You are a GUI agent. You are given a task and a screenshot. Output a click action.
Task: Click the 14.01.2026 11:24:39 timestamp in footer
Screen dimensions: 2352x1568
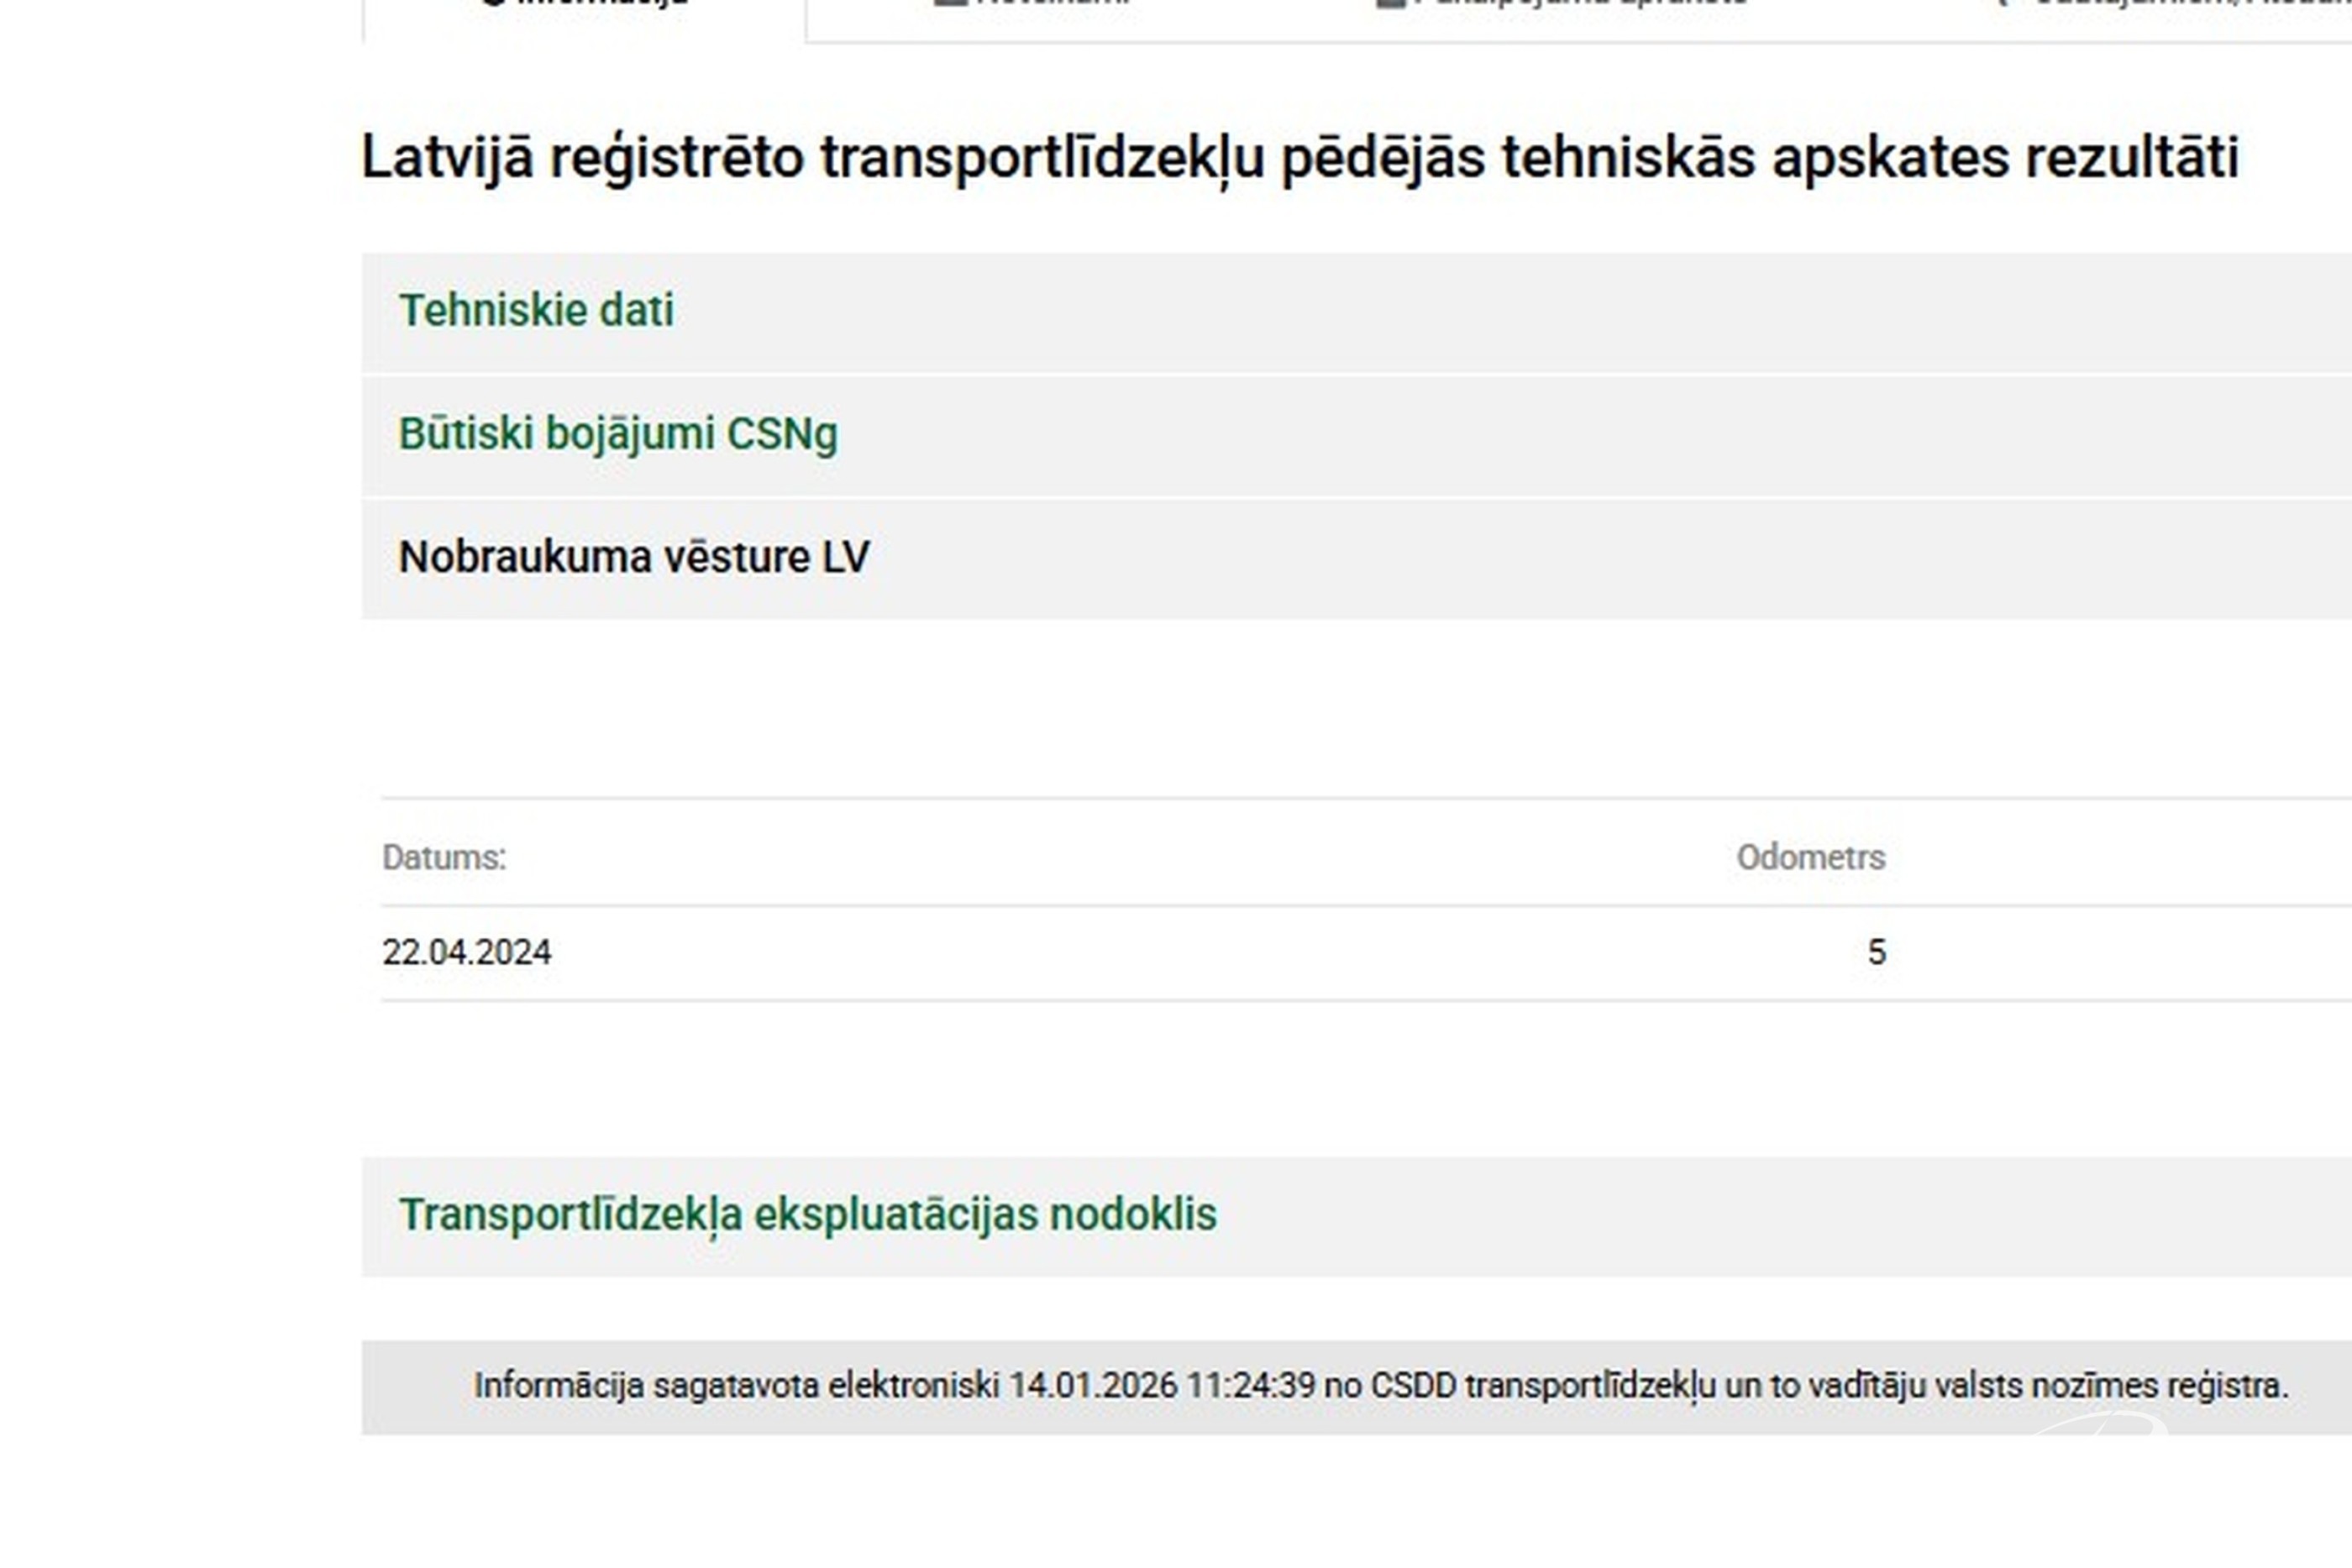[1161, 1386]
